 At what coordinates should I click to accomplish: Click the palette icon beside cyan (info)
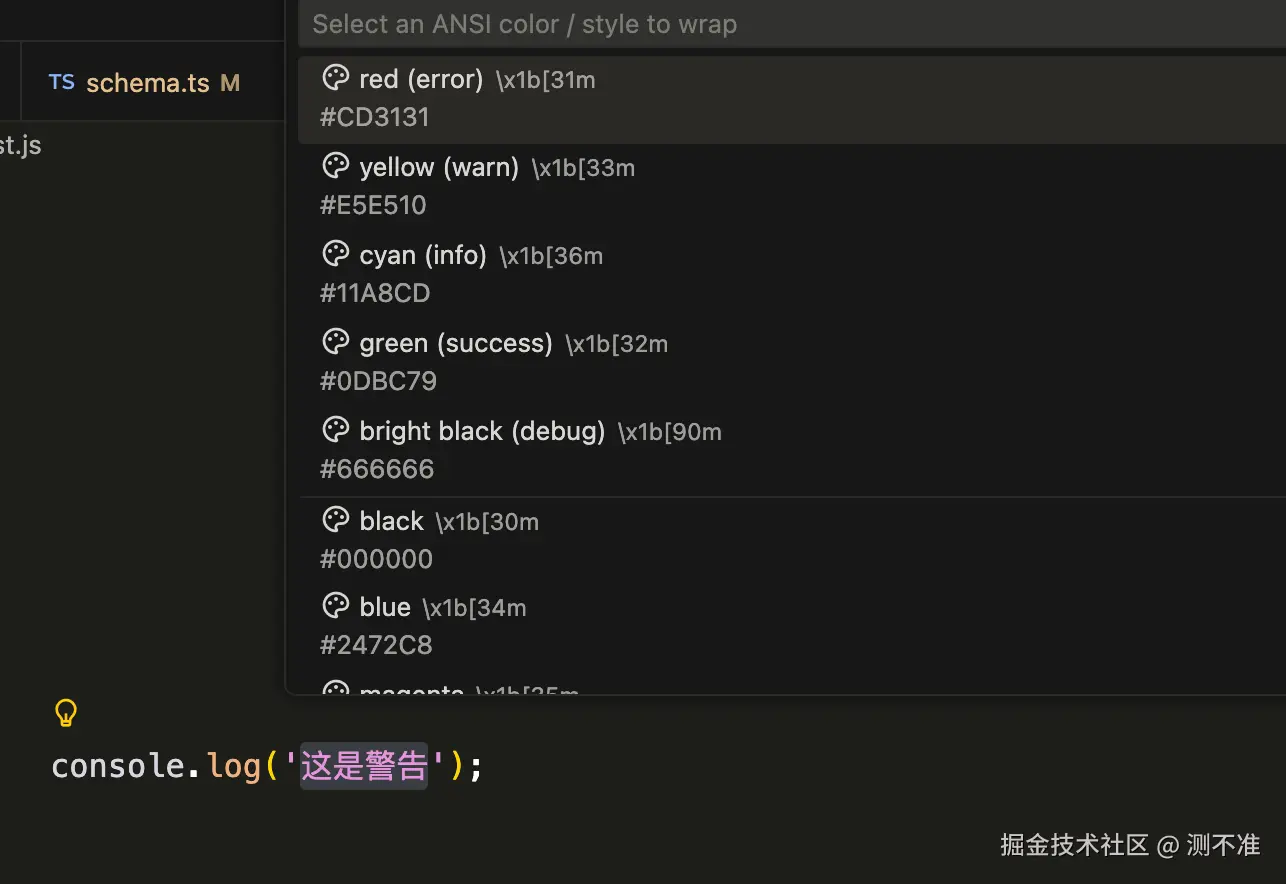[336, 254]
